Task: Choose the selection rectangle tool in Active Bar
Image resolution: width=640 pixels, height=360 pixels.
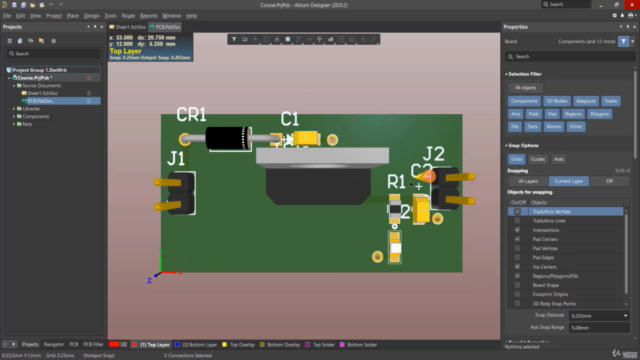Action: pyautogui.click(x=266, y=39)
